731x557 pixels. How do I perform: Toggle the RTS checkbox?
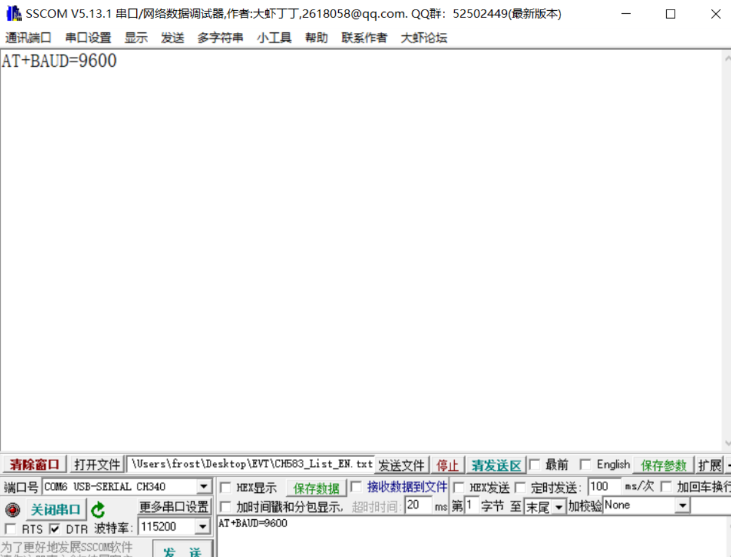10,529
